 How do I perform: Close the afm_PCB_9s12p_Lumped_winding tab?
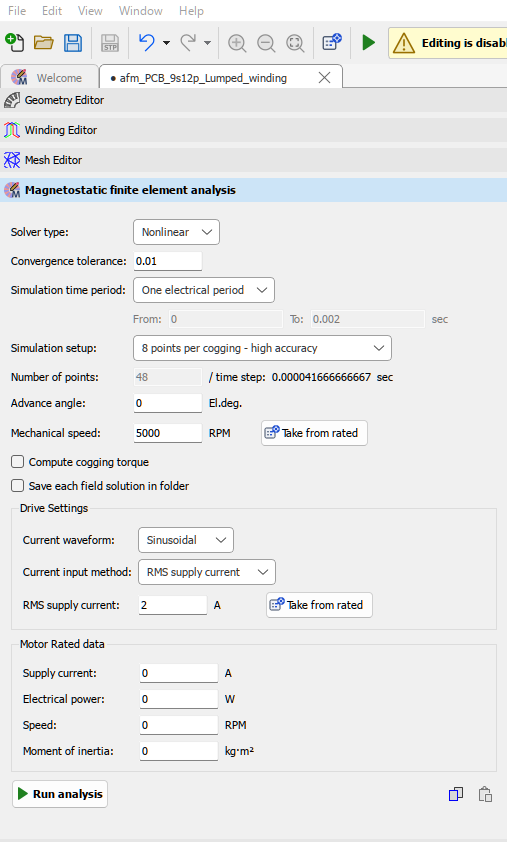[324, 78]
